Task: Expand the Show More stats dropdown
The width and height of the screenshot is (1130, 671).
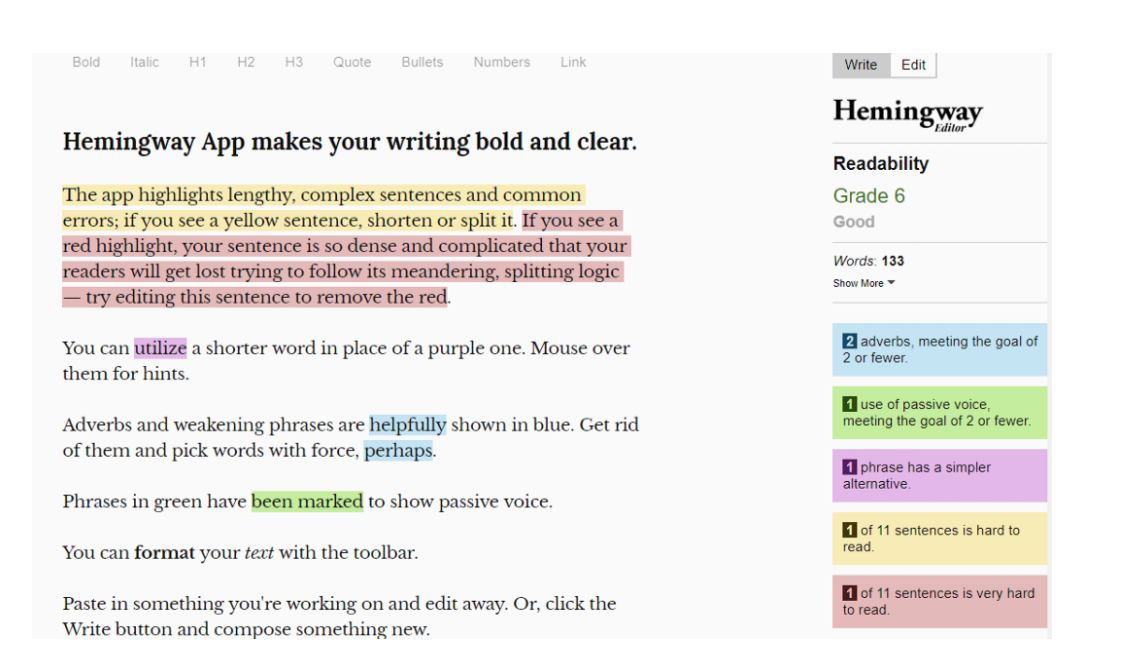Action: coord(864,283)
